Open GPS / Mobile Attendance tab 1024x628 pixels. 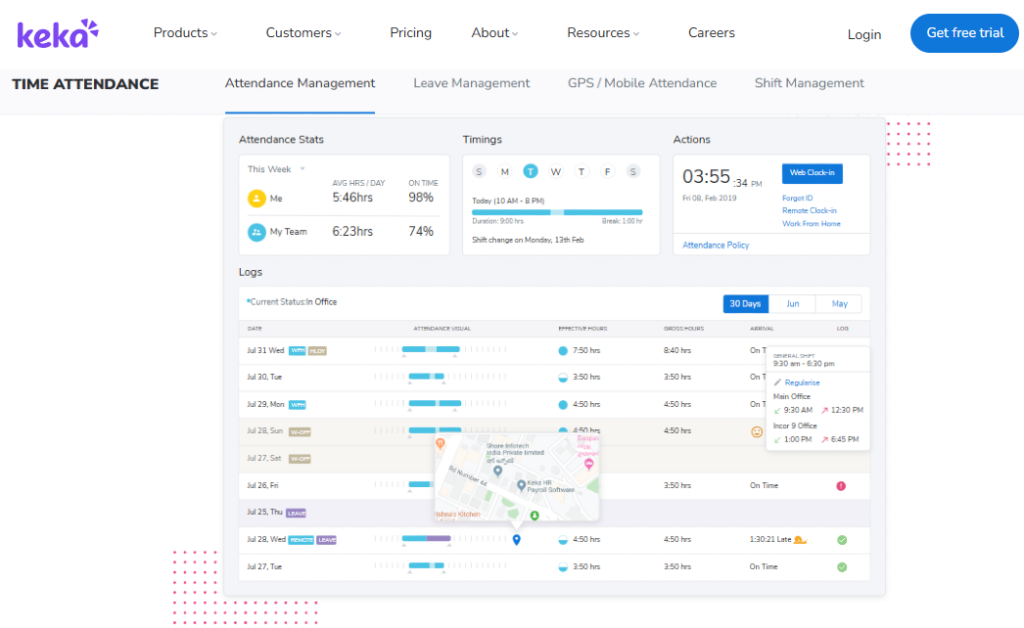pos(642,84)
